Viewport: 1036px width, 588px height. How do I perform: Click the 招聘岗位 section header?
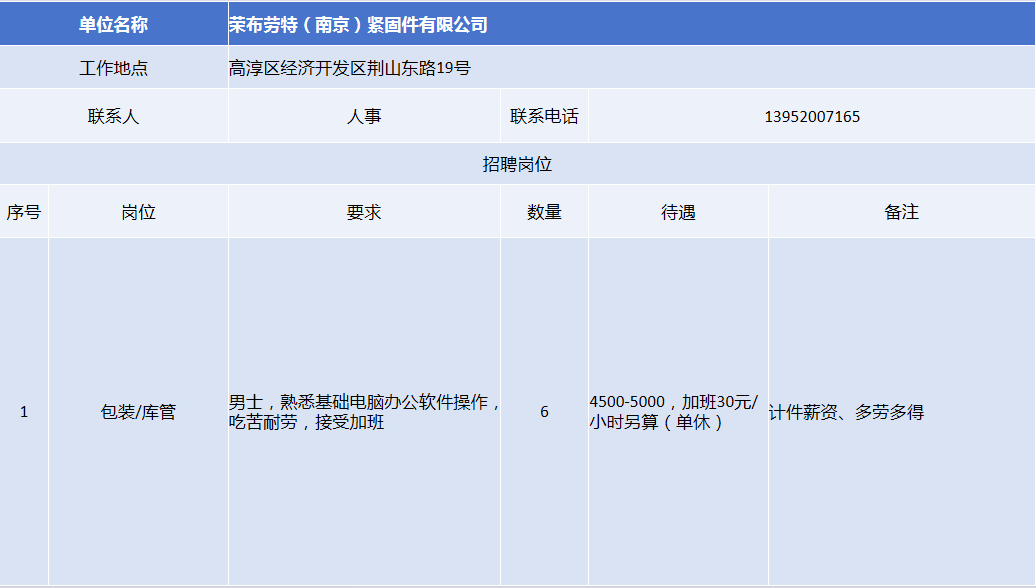[517, 165]
